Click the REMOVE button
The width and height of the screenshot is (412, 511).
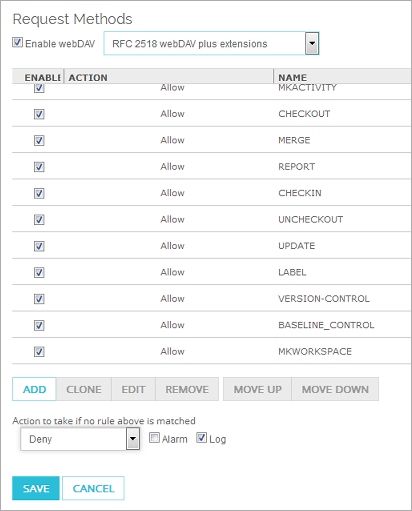187,389
